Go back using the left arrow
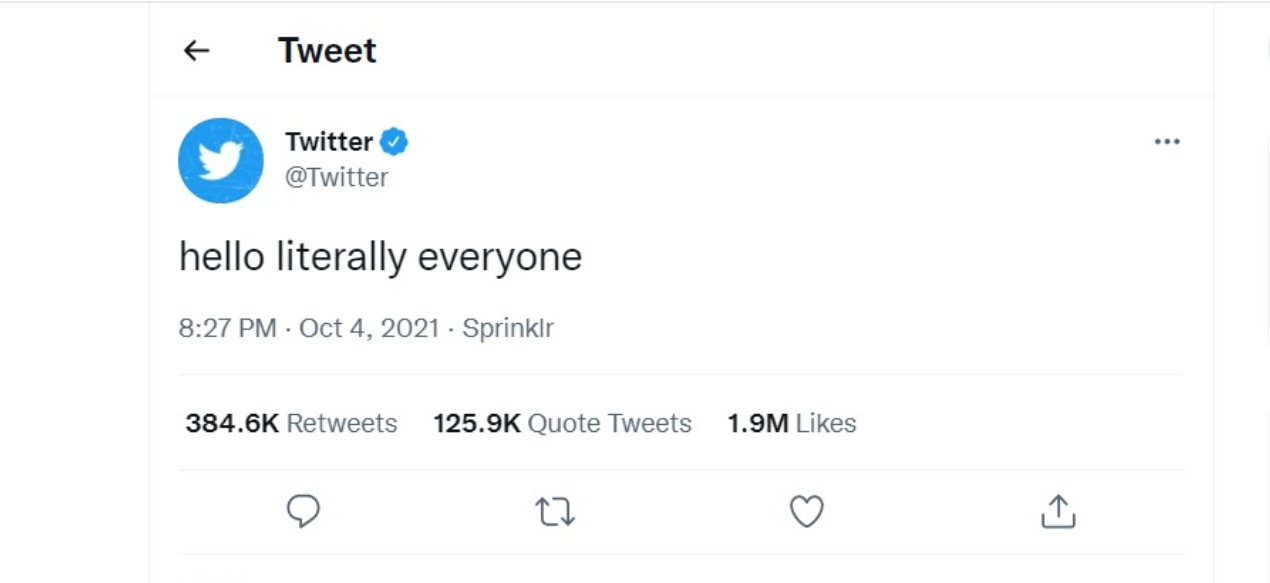Screen dimensions: 1270x583 point(197,50)
